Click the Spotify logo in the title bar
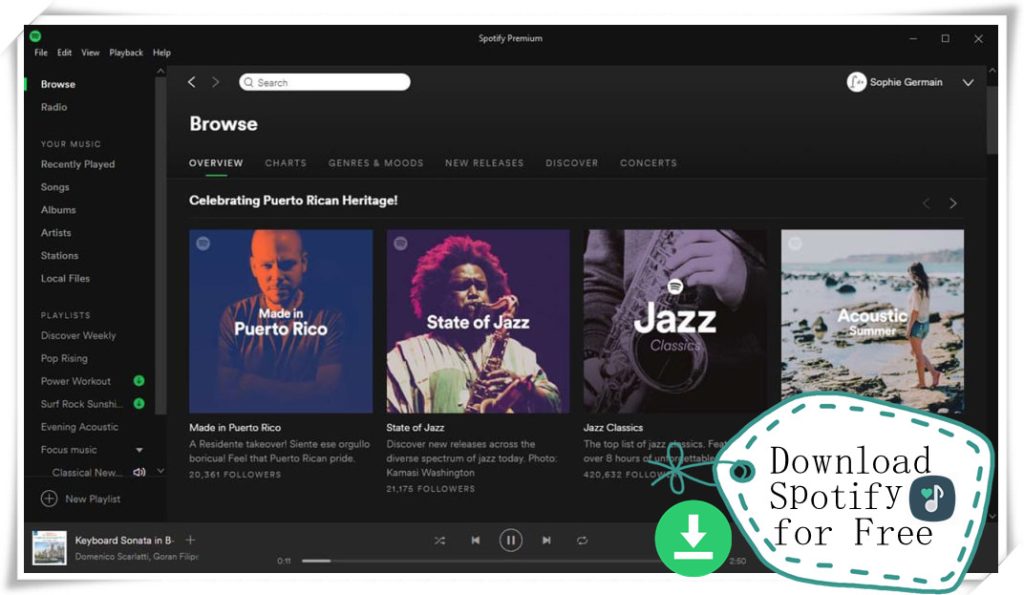 pos(35,36)
